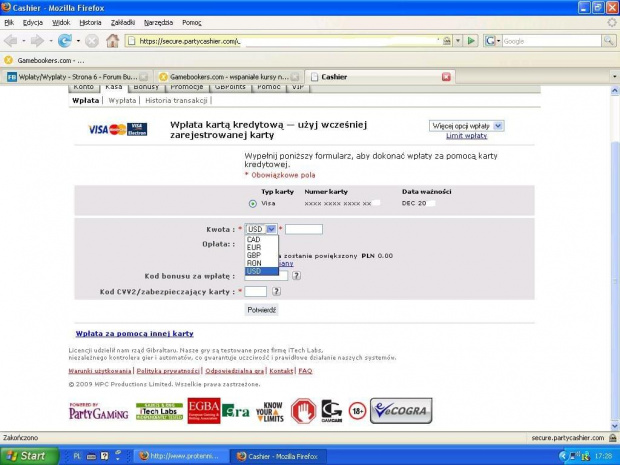Choose EUR from the currency list
620x465 pixels.
(x=261, y=248)
